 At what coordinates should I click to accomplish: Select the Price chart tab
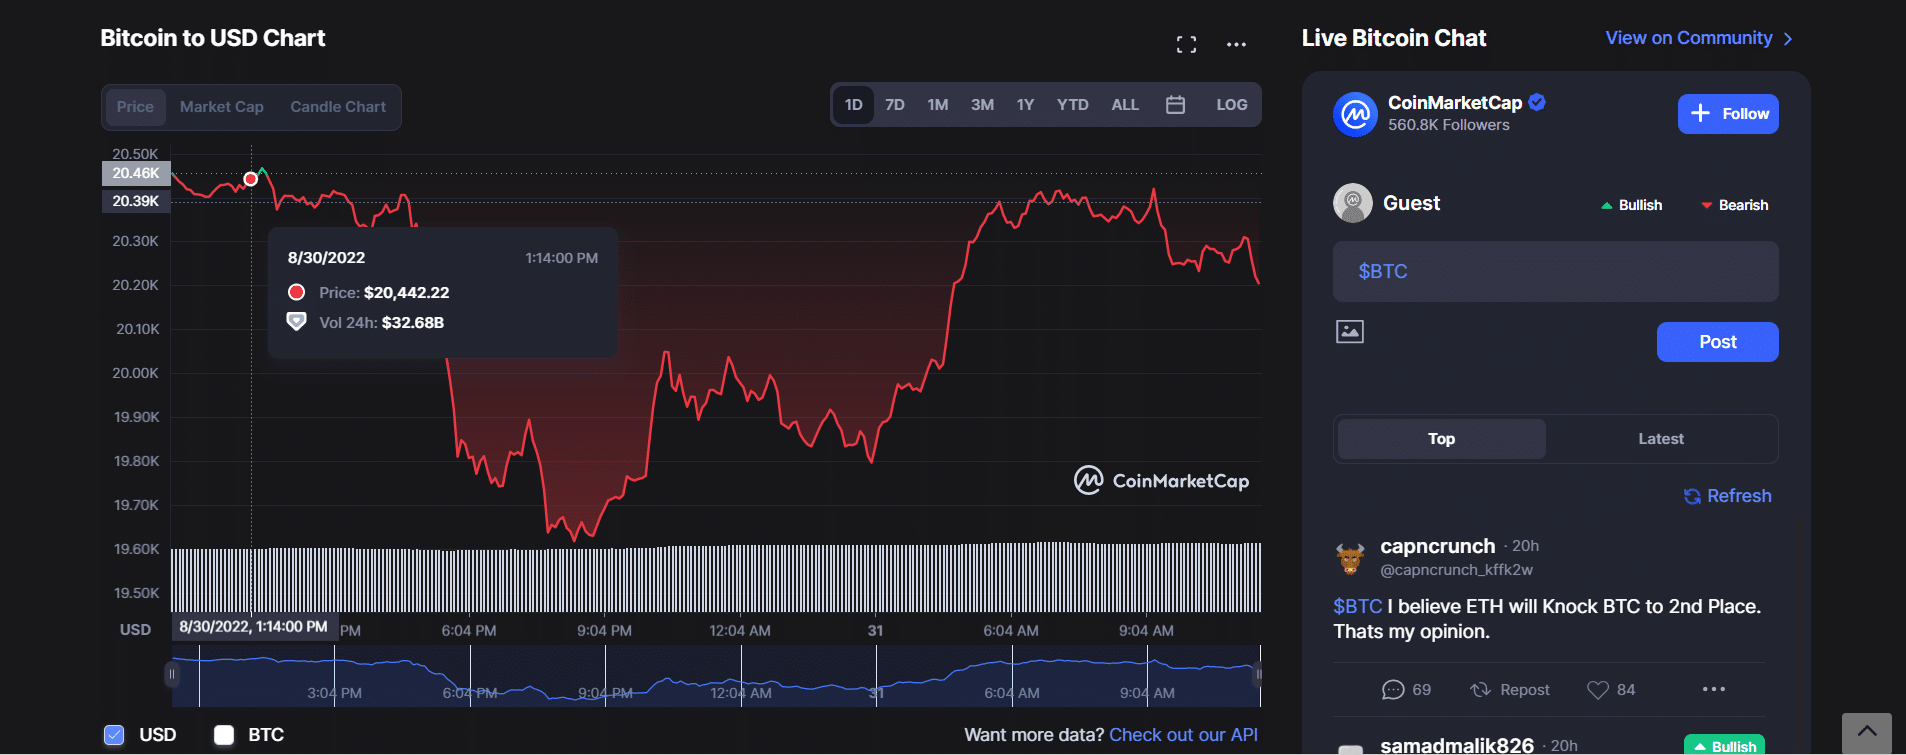135,107
